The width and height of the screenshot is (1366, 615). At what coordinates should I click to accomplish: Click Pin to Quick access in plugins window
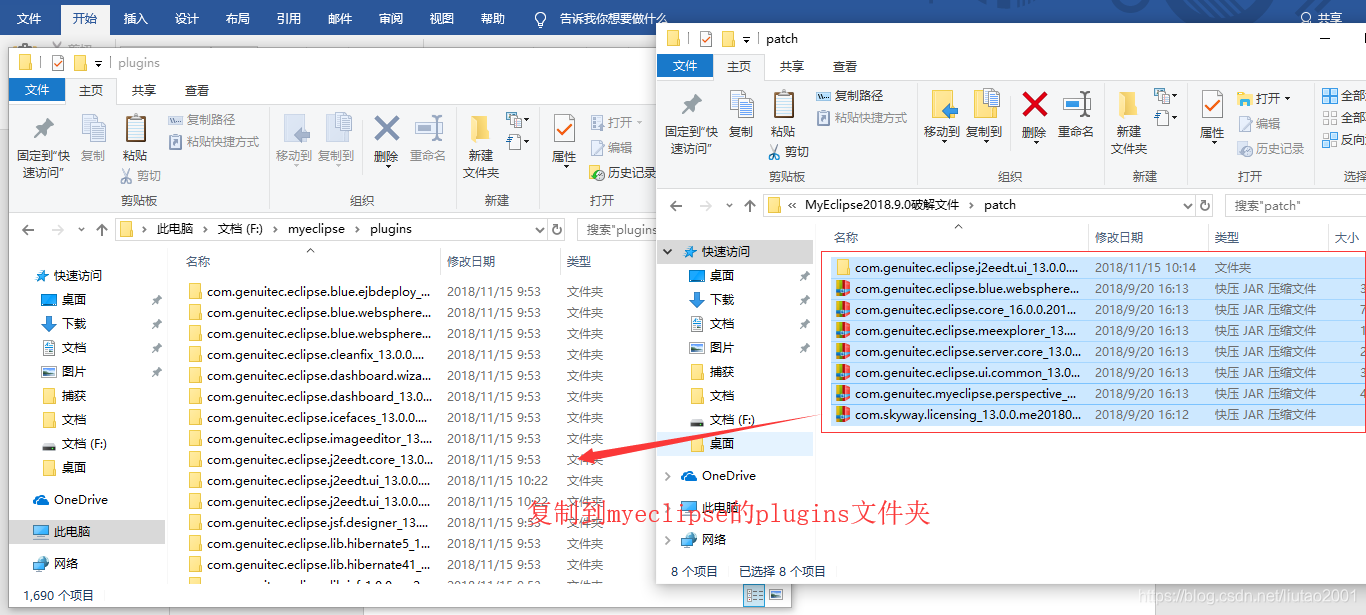pyautogui.click(x=43, y=145)
